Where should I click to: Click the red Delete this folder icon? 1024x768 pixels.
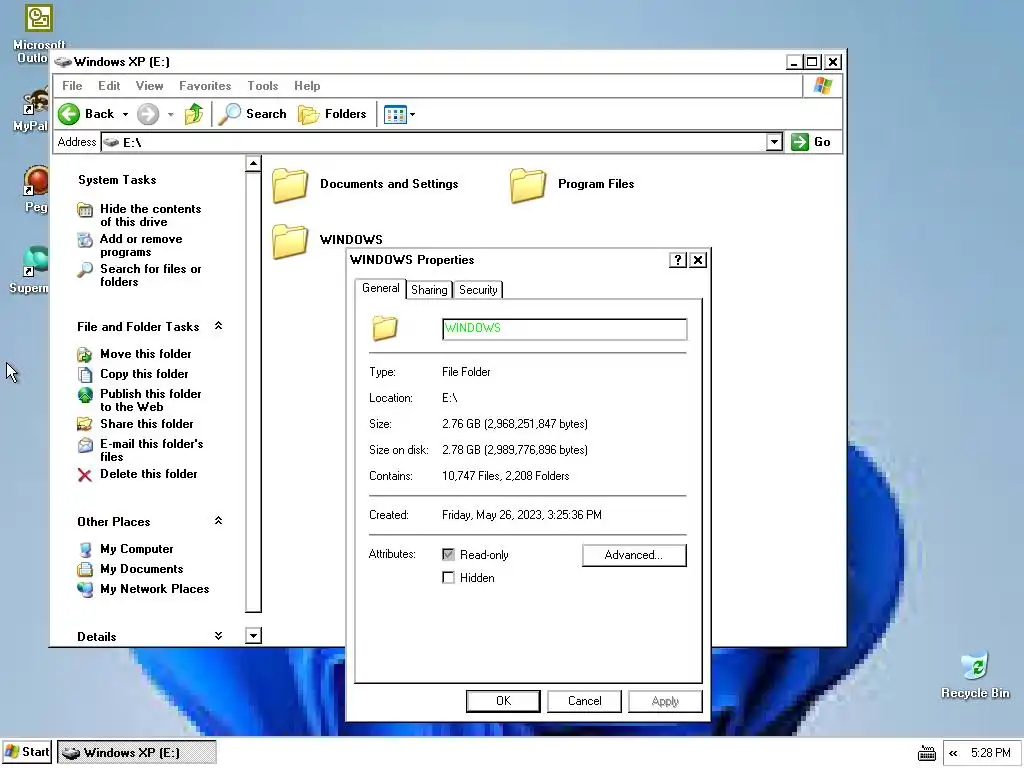pos(85,475)
